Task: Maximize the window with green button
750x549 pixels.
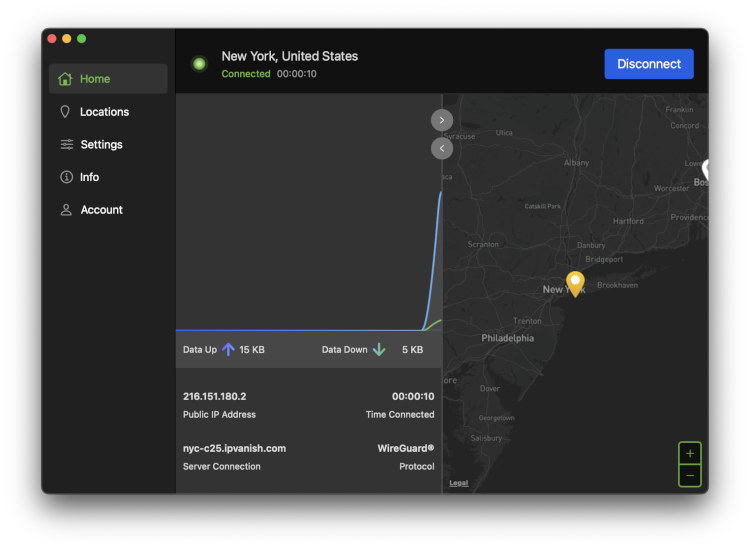Action: (x=82, y=38)
